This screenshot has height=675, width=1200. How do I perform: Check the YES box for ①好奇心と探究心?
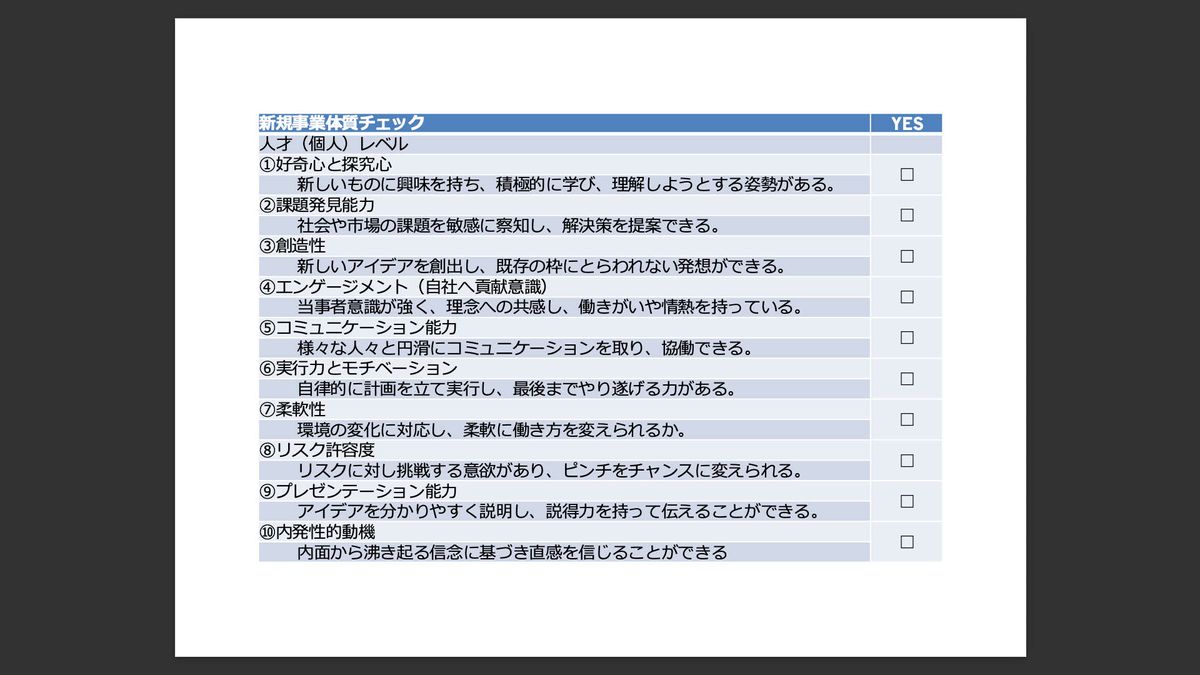906,174
